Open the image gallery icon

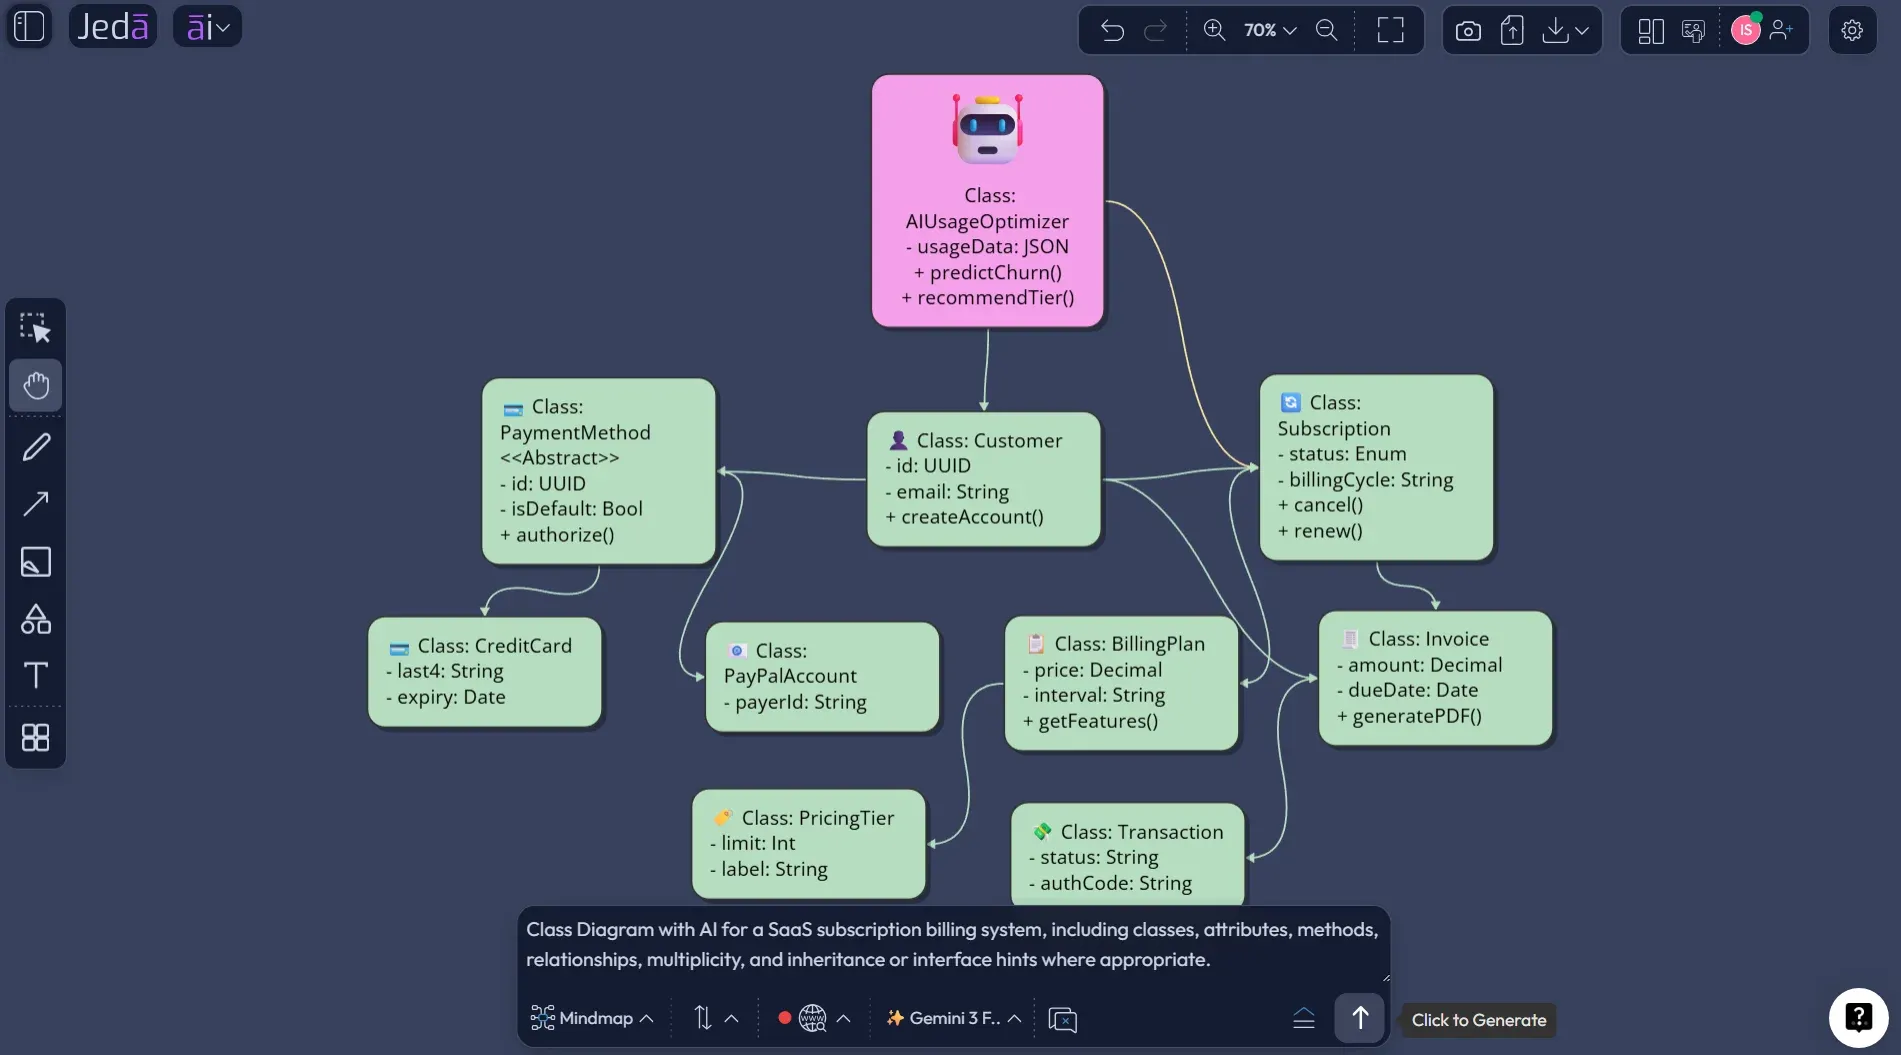[1693, 31]
